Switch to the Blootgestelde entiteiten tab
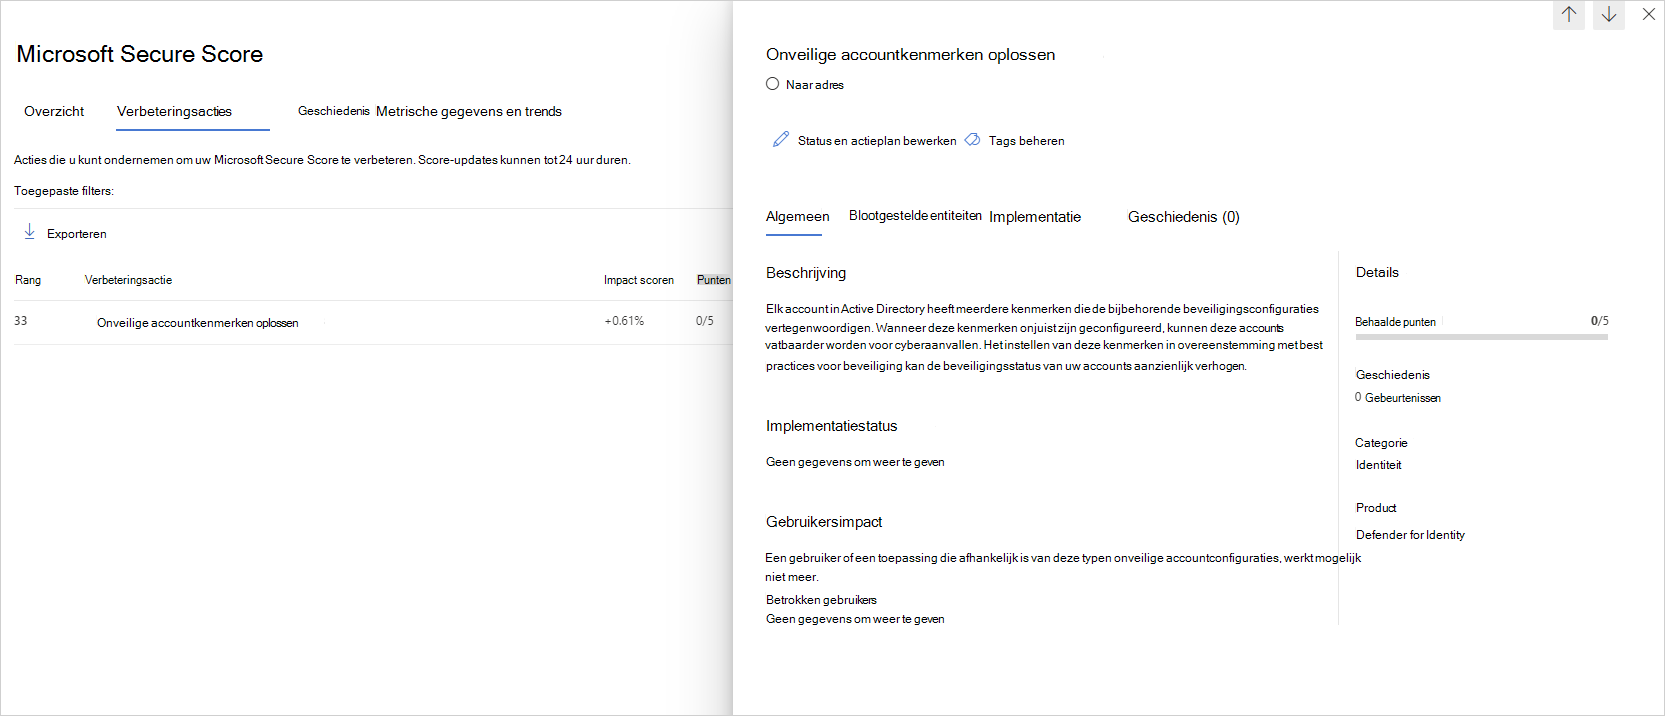Viewport: 1665px width, 716px height. [915, 215]
